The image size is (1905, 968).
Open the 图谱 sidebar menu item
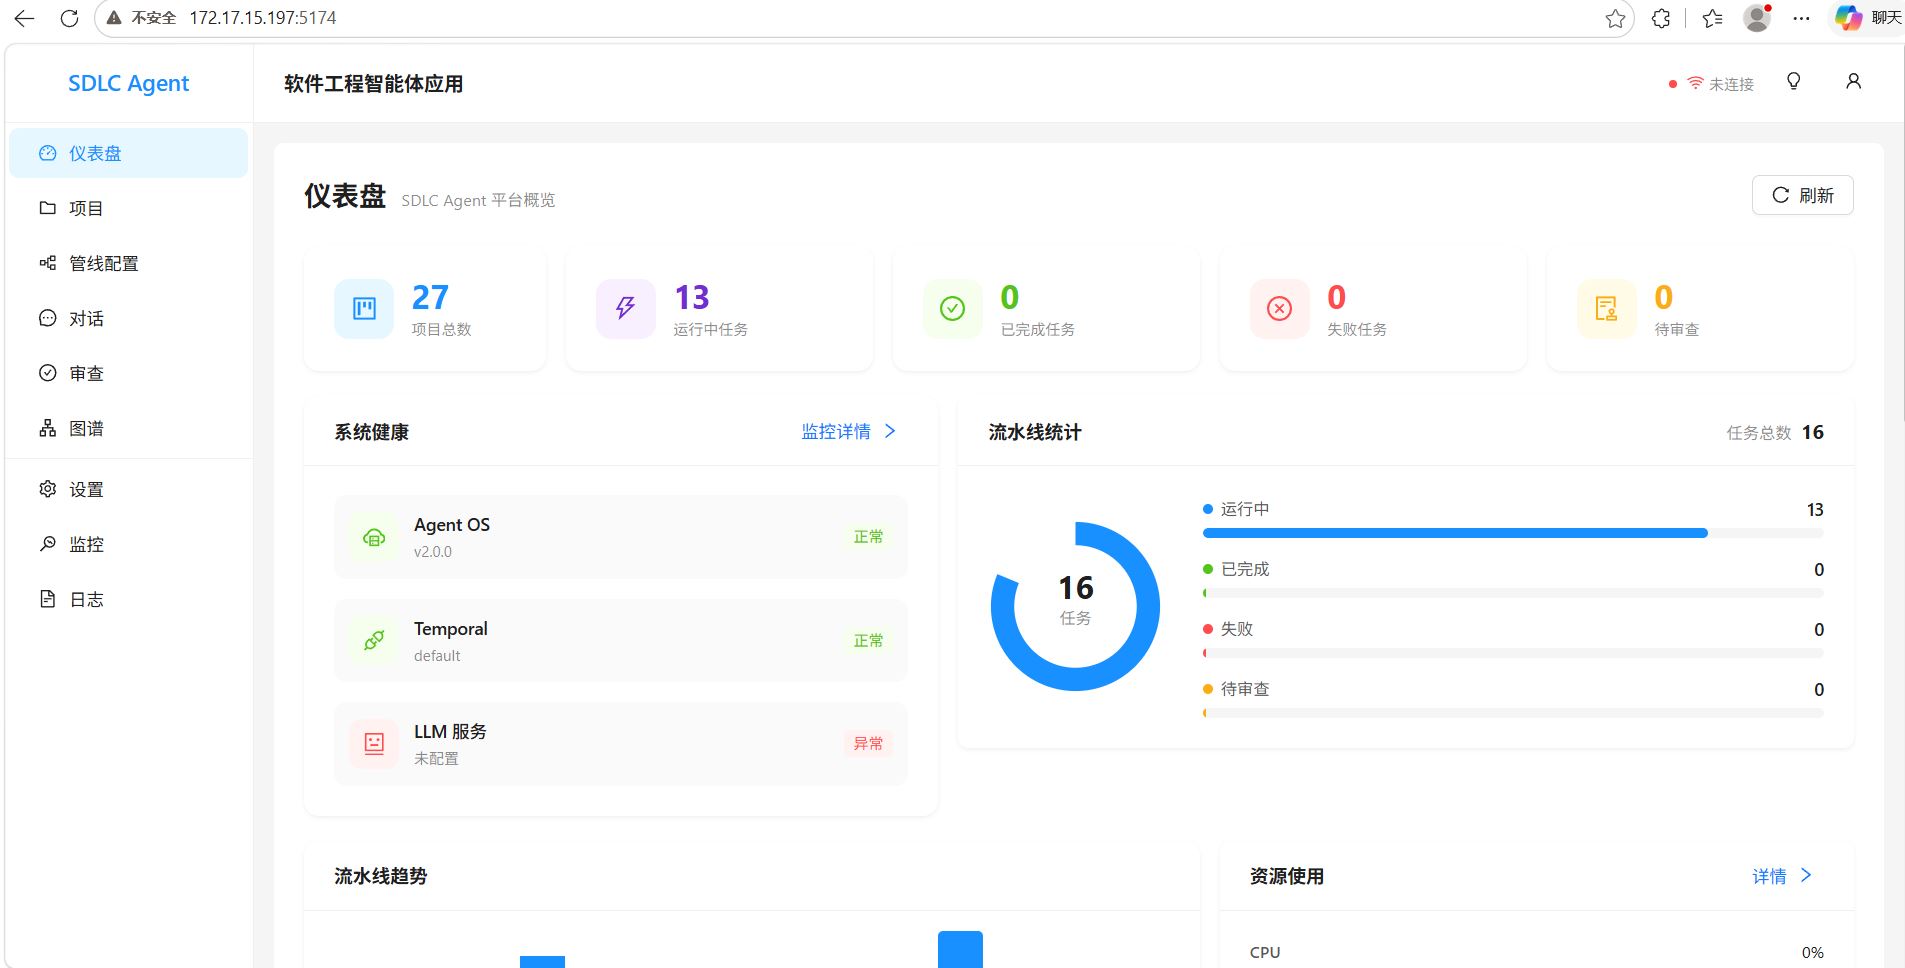(128, 428)
